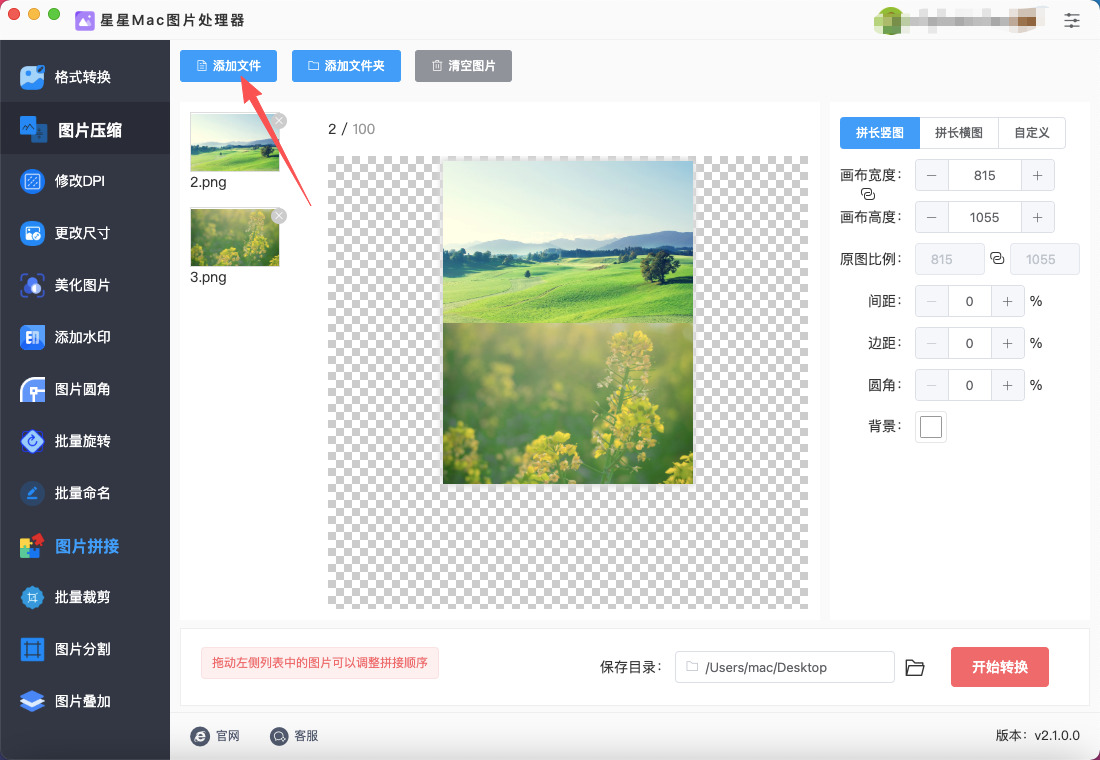
Task: Remove 2.png from the list
Action: click(279, 121)
